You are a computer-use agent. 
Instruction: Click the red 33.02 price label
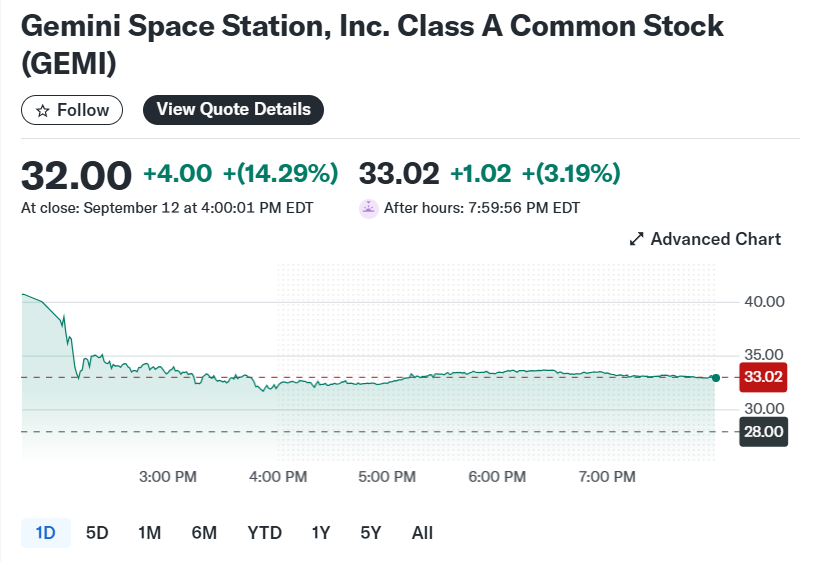(763, 377)
